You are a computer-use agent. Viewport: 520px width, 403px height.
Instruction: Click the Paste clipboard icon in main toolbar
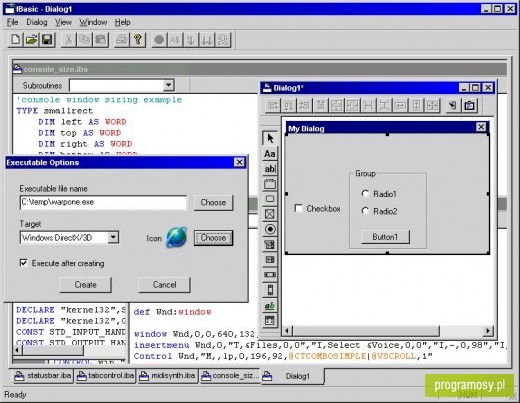pos(100,40)
